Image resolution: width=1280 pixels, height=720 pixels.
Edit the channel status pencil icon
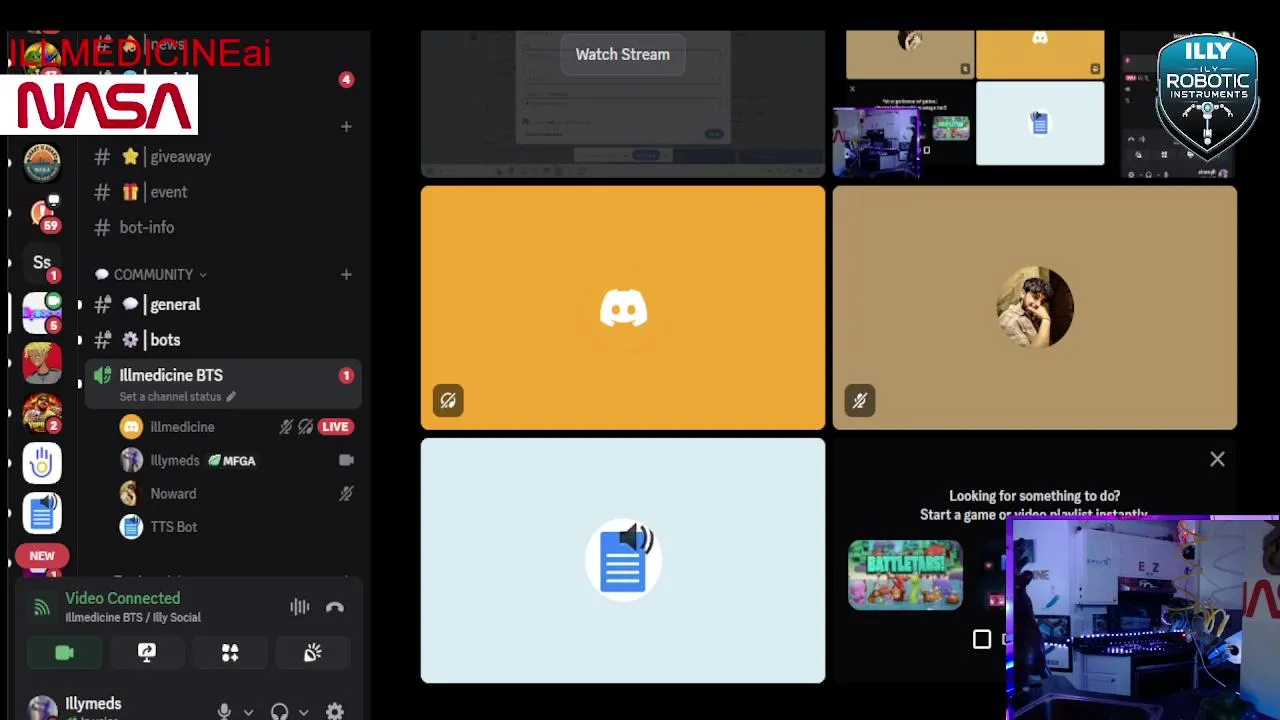231,397
